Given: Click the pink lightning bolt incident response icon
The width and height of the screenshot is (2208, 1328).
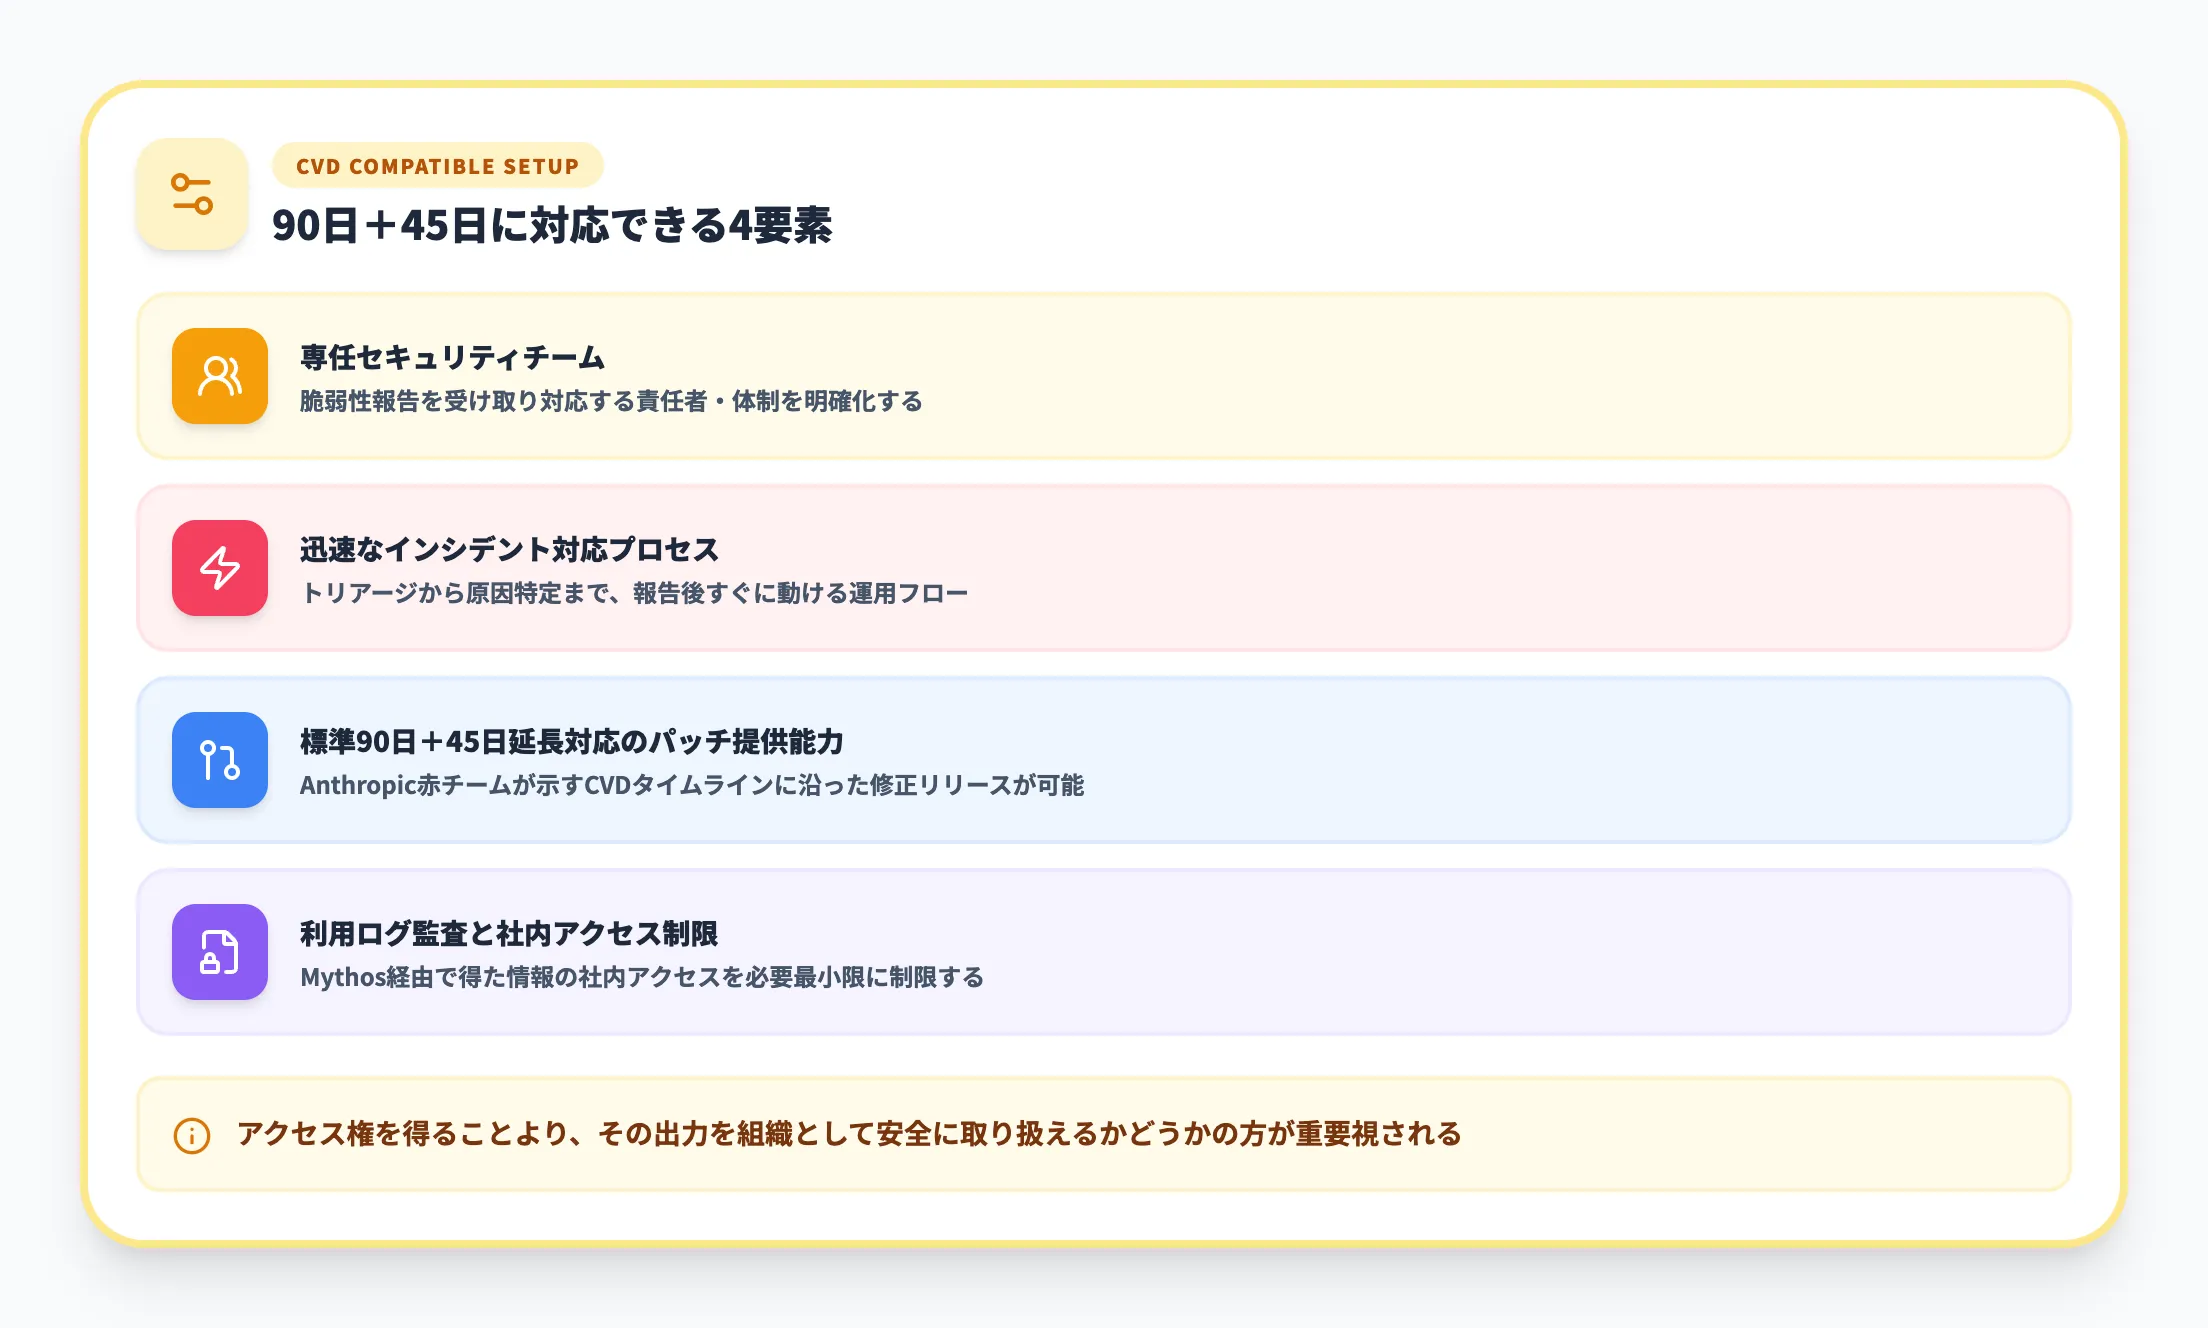Looking at the screenshot, I should click(x=220, y=570).
